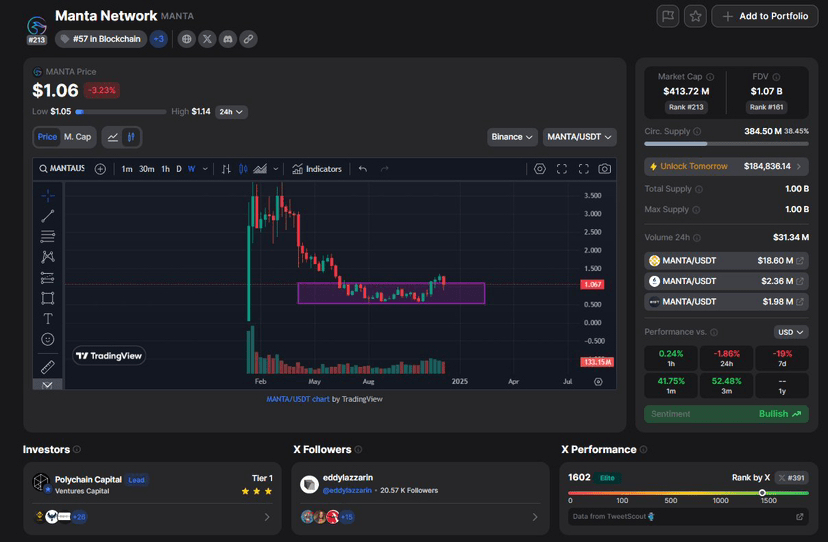Click the Discord link icon
This screenshot has width=828, height=542.
pos(228,39)
